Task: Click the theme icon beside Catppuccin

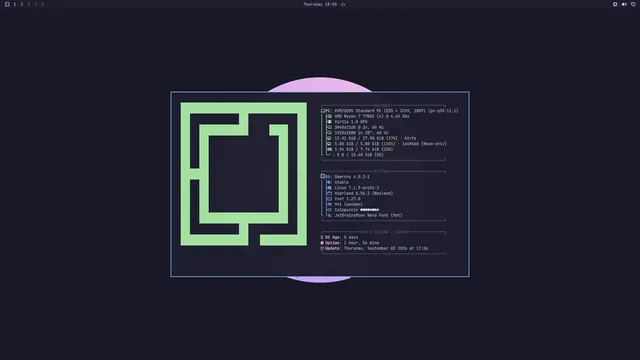Action: [x=329, y=210]
